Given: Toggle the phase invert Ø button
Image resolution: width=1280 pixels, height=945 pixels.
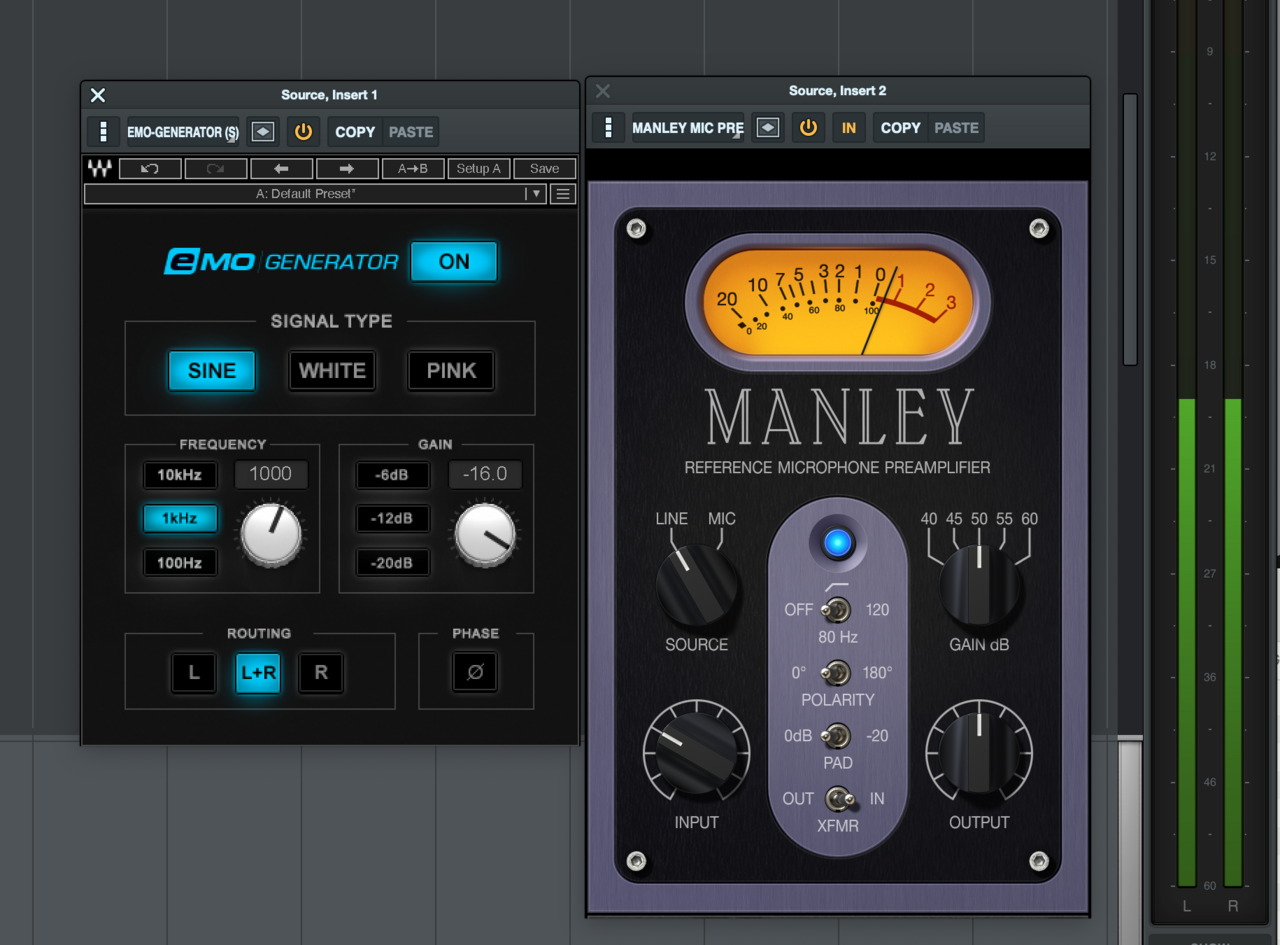Looking at the screenshot, I should tap(475, 673).
